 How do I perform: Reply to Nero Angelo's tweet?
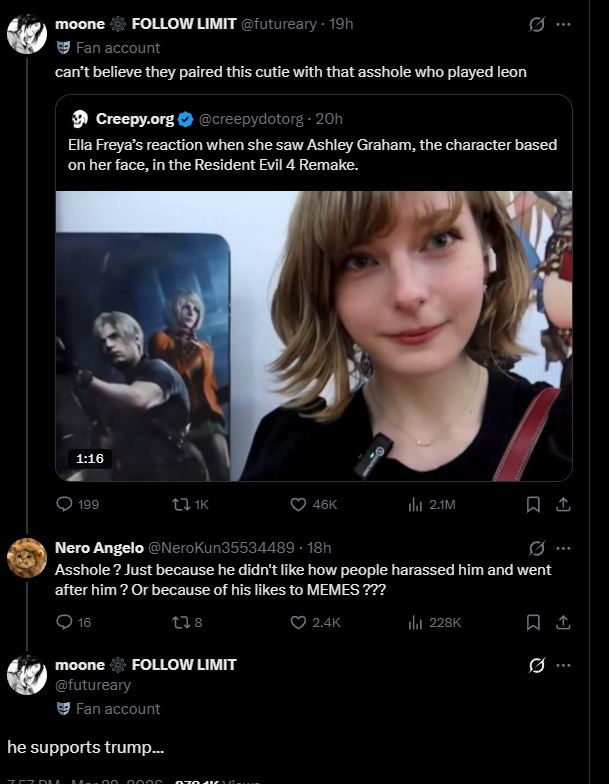tap(65, 622)
